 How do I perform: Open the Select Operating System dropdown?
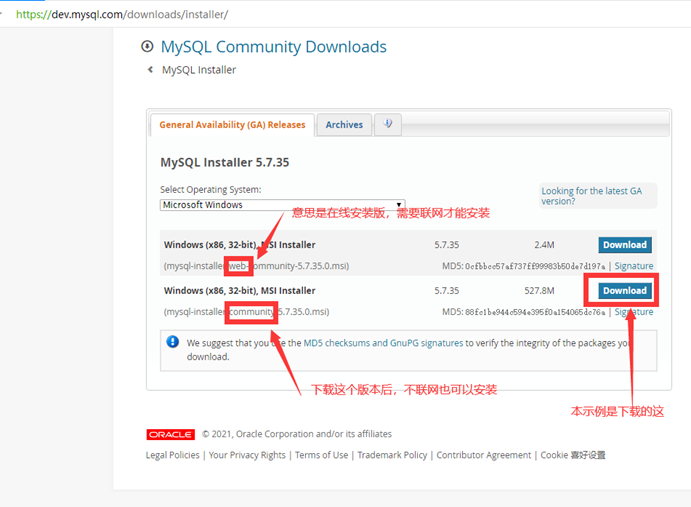(282, 205)
